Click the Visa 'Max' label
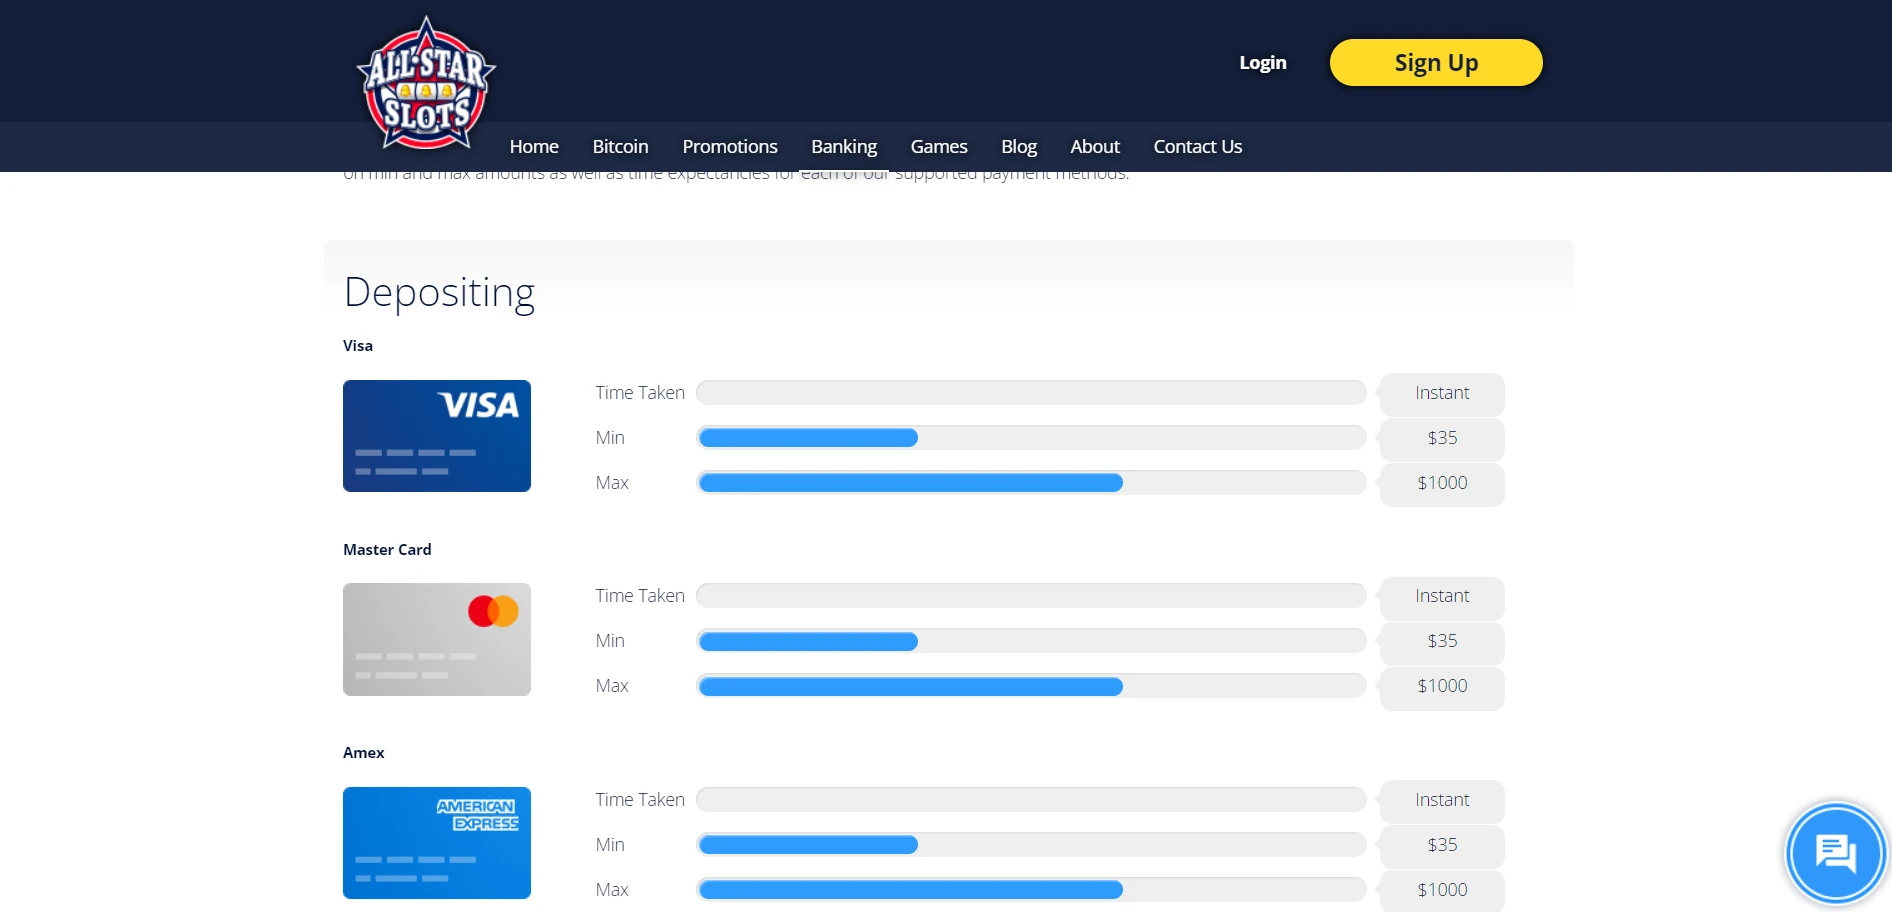 coord(612,483)
